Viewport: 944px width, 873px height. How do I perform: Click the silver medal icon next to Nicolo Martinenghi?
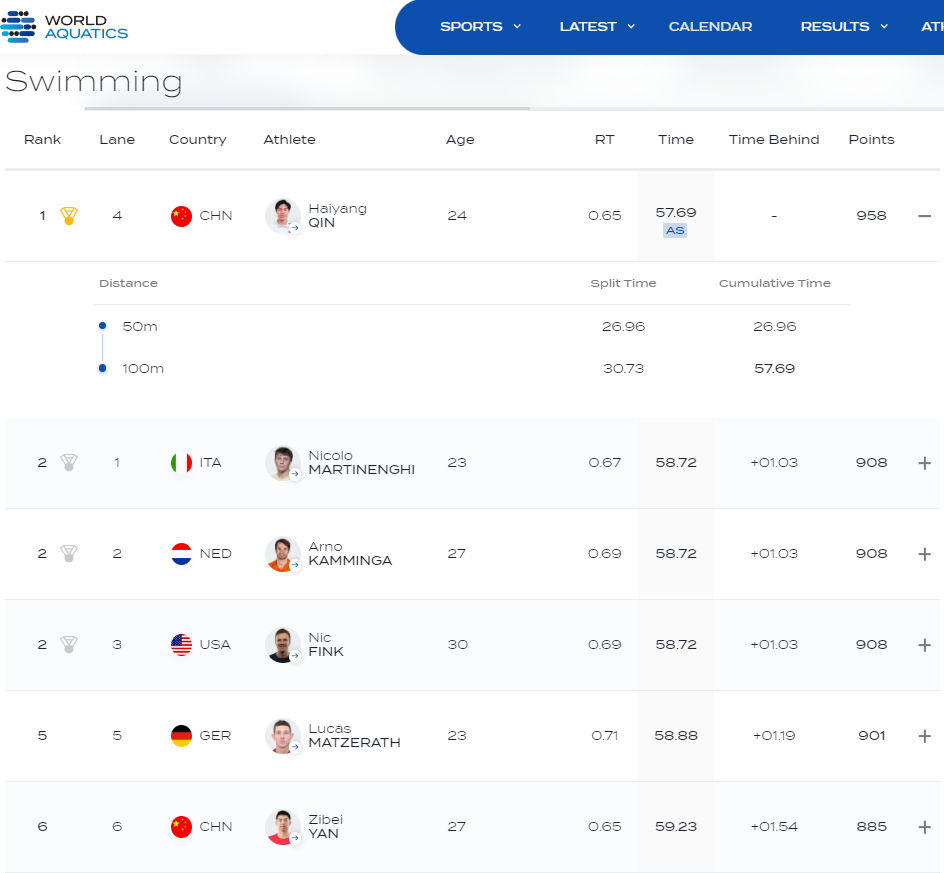coord(69,462)
